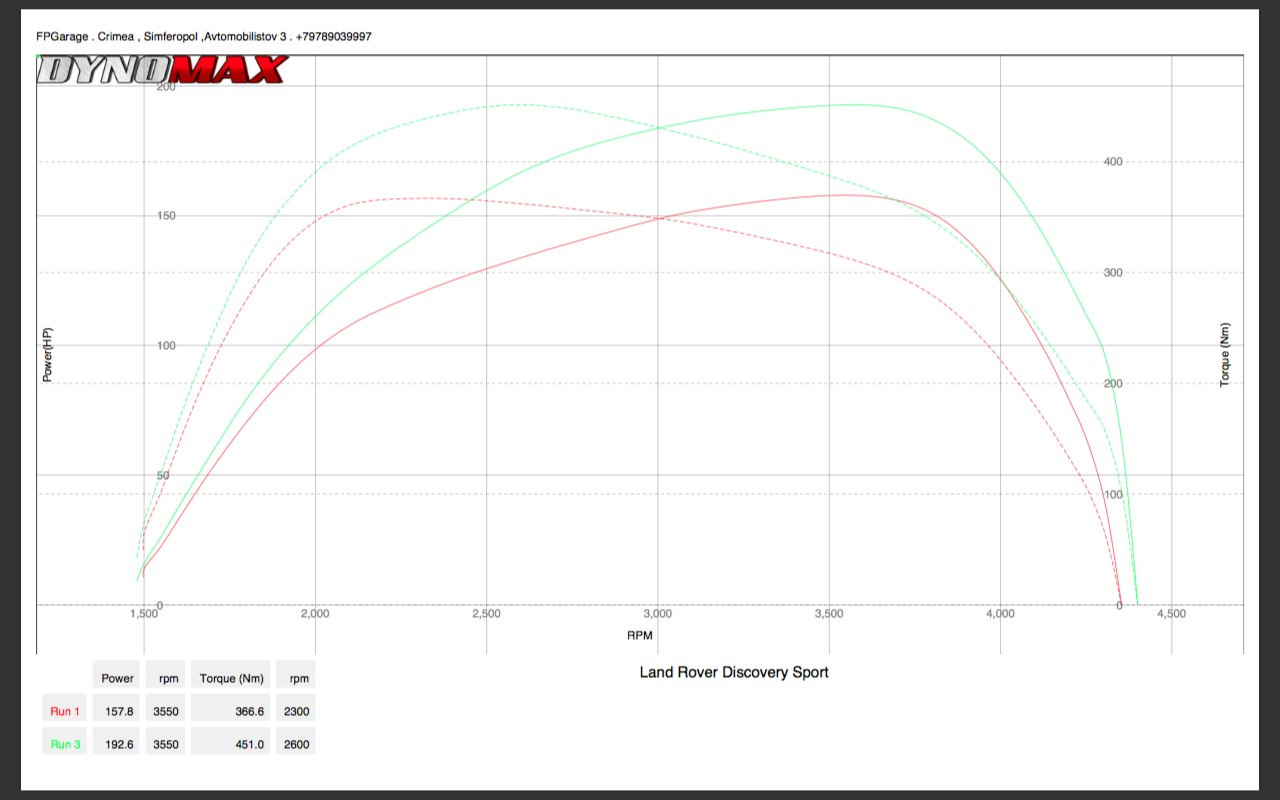Image resolution: width=1280 pixels, height=800 pixels.
Task: Select the "1,500" RPM axis tick label
Action: (144, 614)
